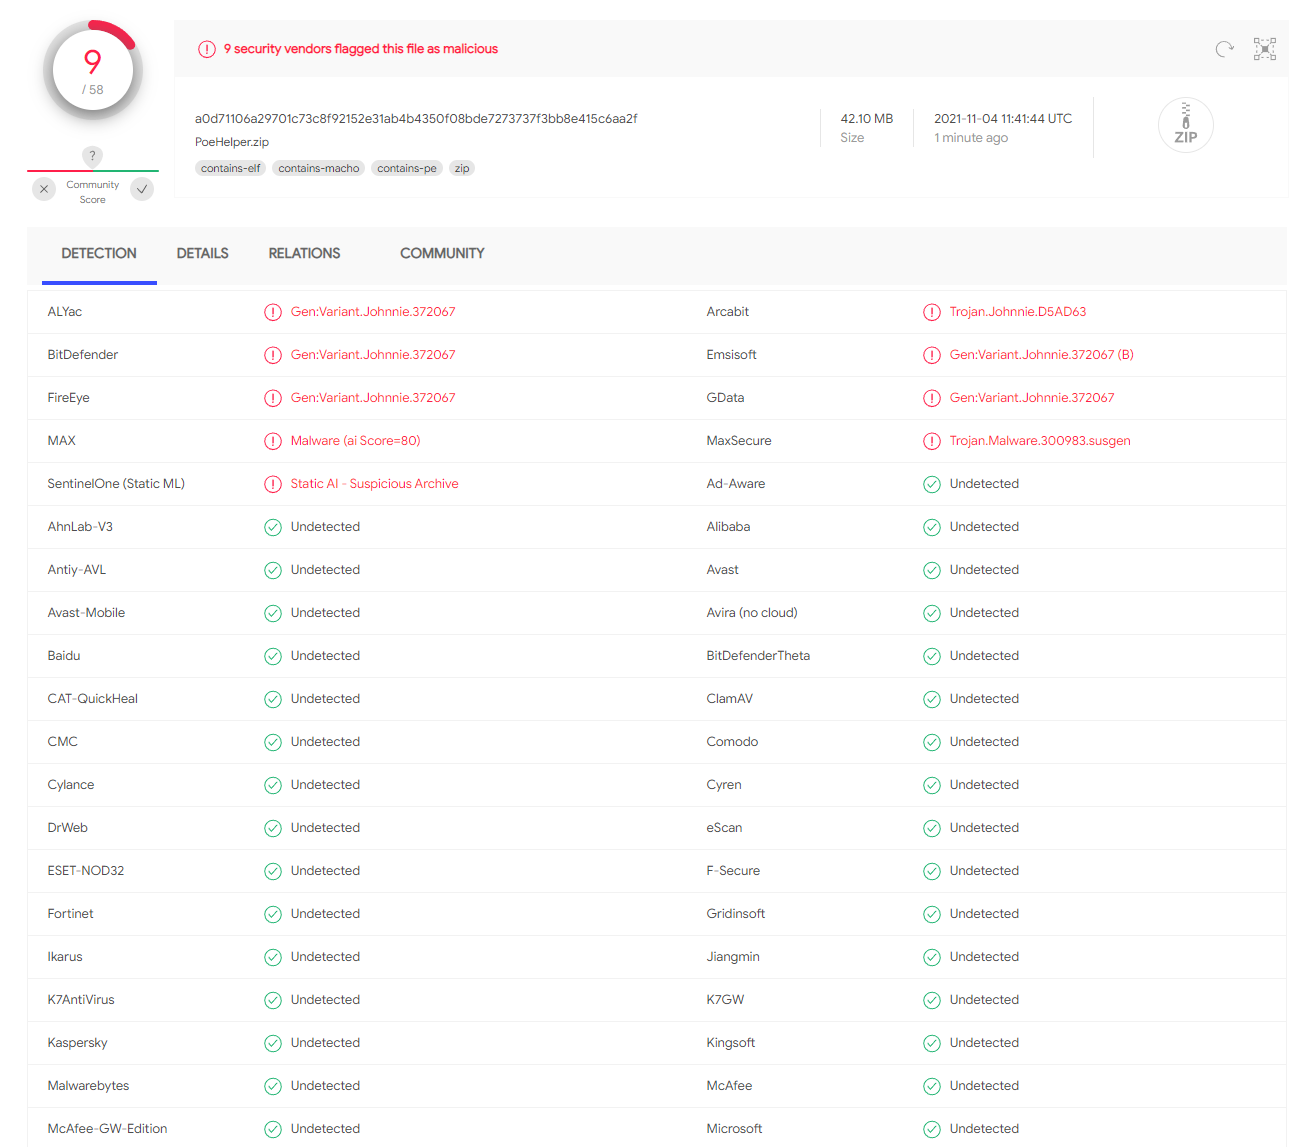Click the Ad-Aware green check icon
The width and height of the screenshot is (1302, 1147).
pyautogui.click(x=932, y=484)
